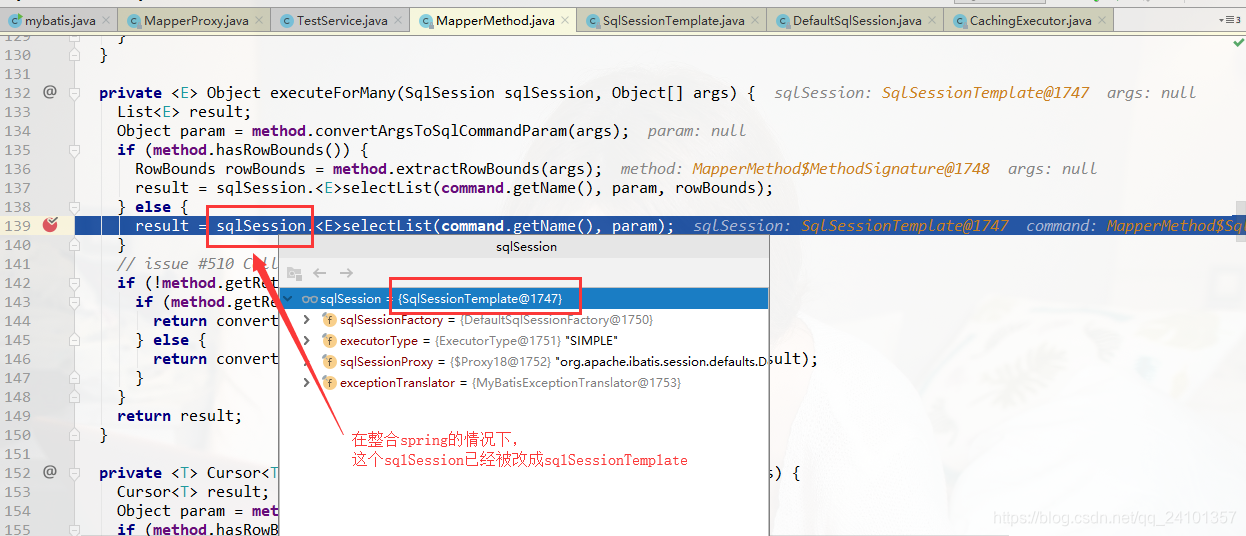Collapse the sqlSession root node
The height and width of the screenshot is (536, 1246).
[x=289, y=299]
